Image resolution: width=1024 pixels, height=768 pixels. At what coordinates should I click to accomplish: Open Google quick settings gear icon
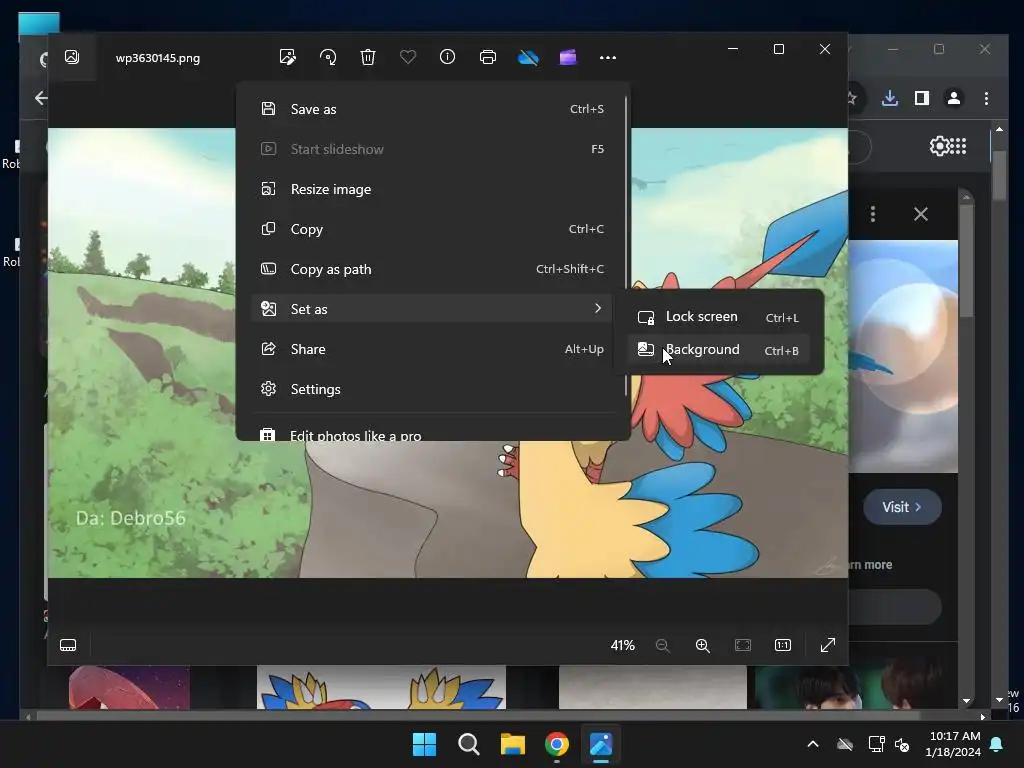[939, 146]
